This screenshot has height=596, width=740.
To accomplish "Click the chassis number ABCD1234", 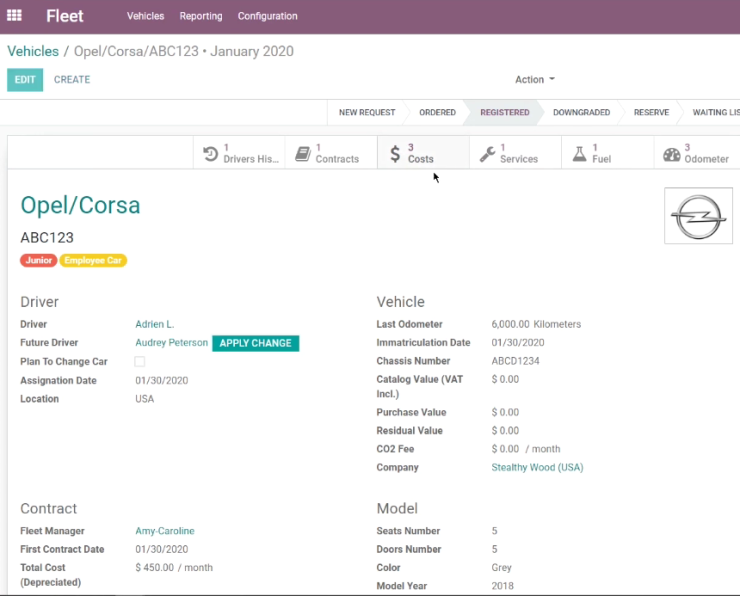I will pos(515,361).
